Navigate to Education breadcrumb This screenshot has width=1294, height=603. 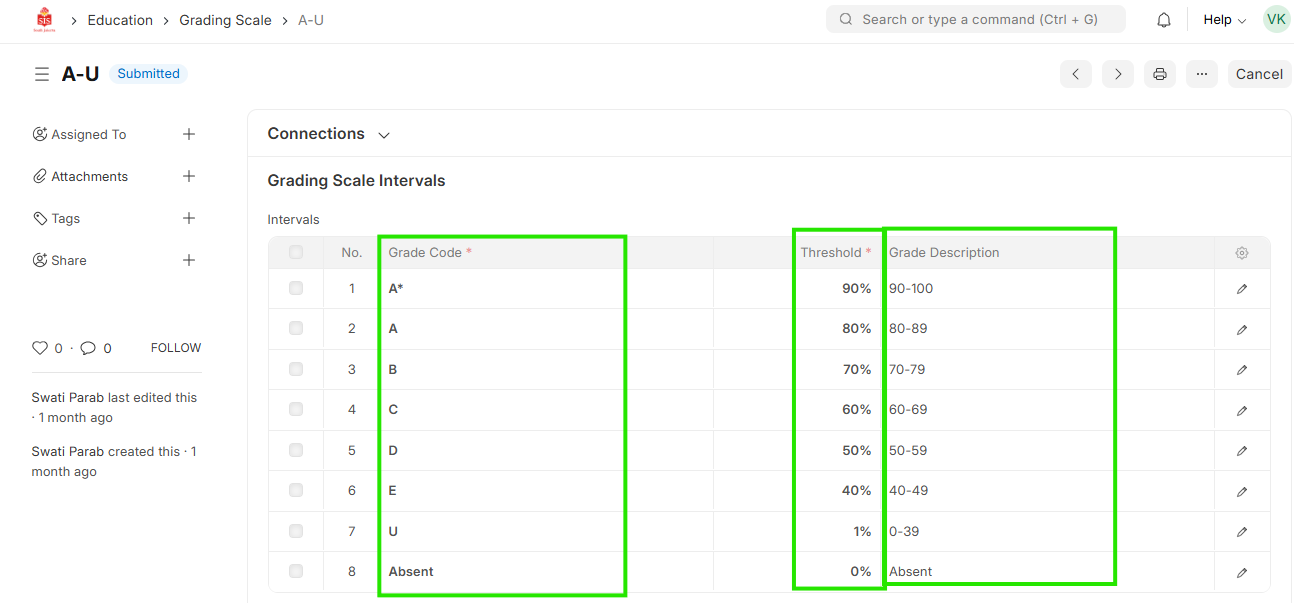click(x=120, y=20)
